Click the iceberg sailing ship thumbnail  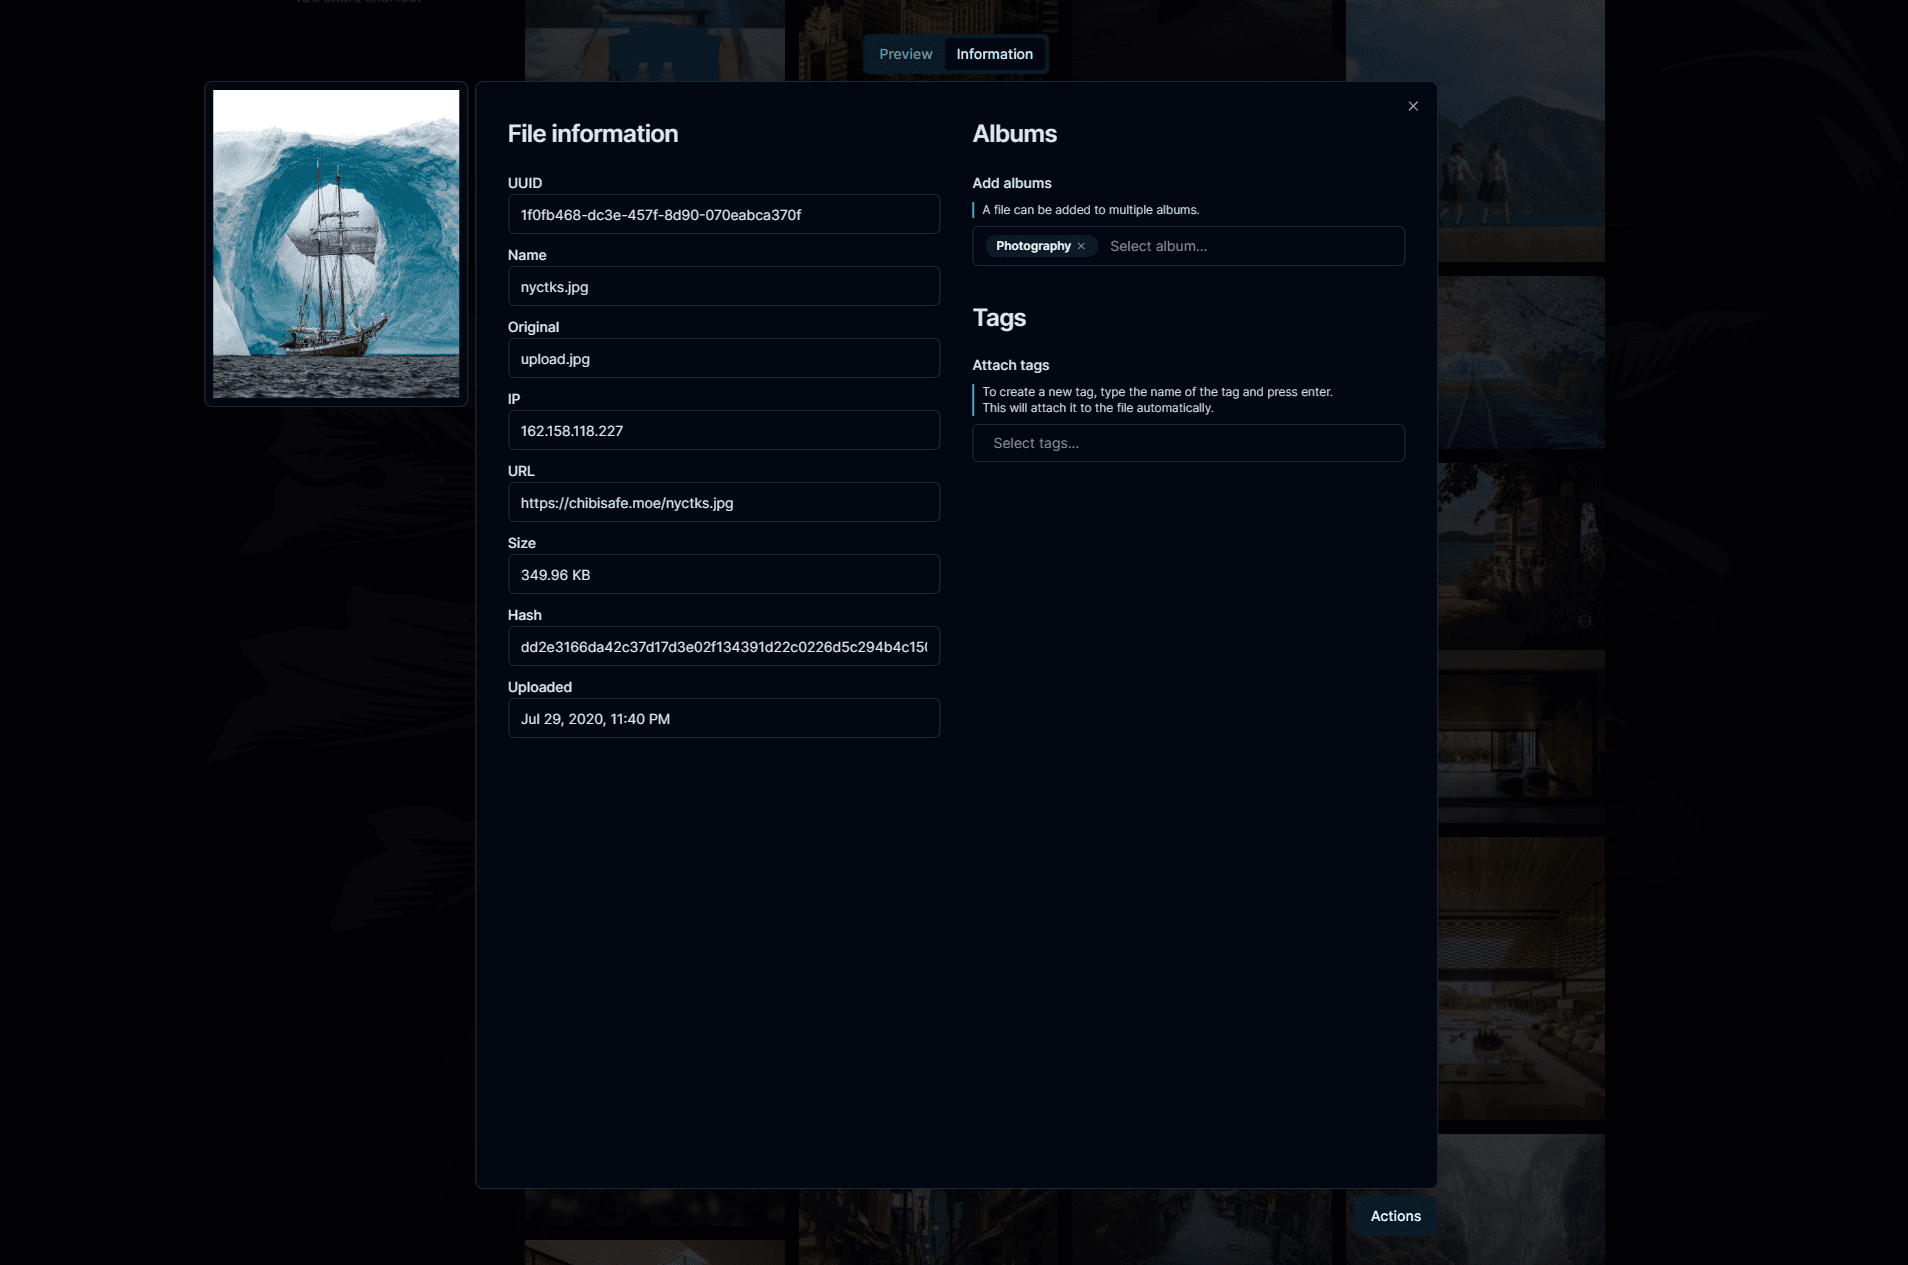(x=336, y=244)
